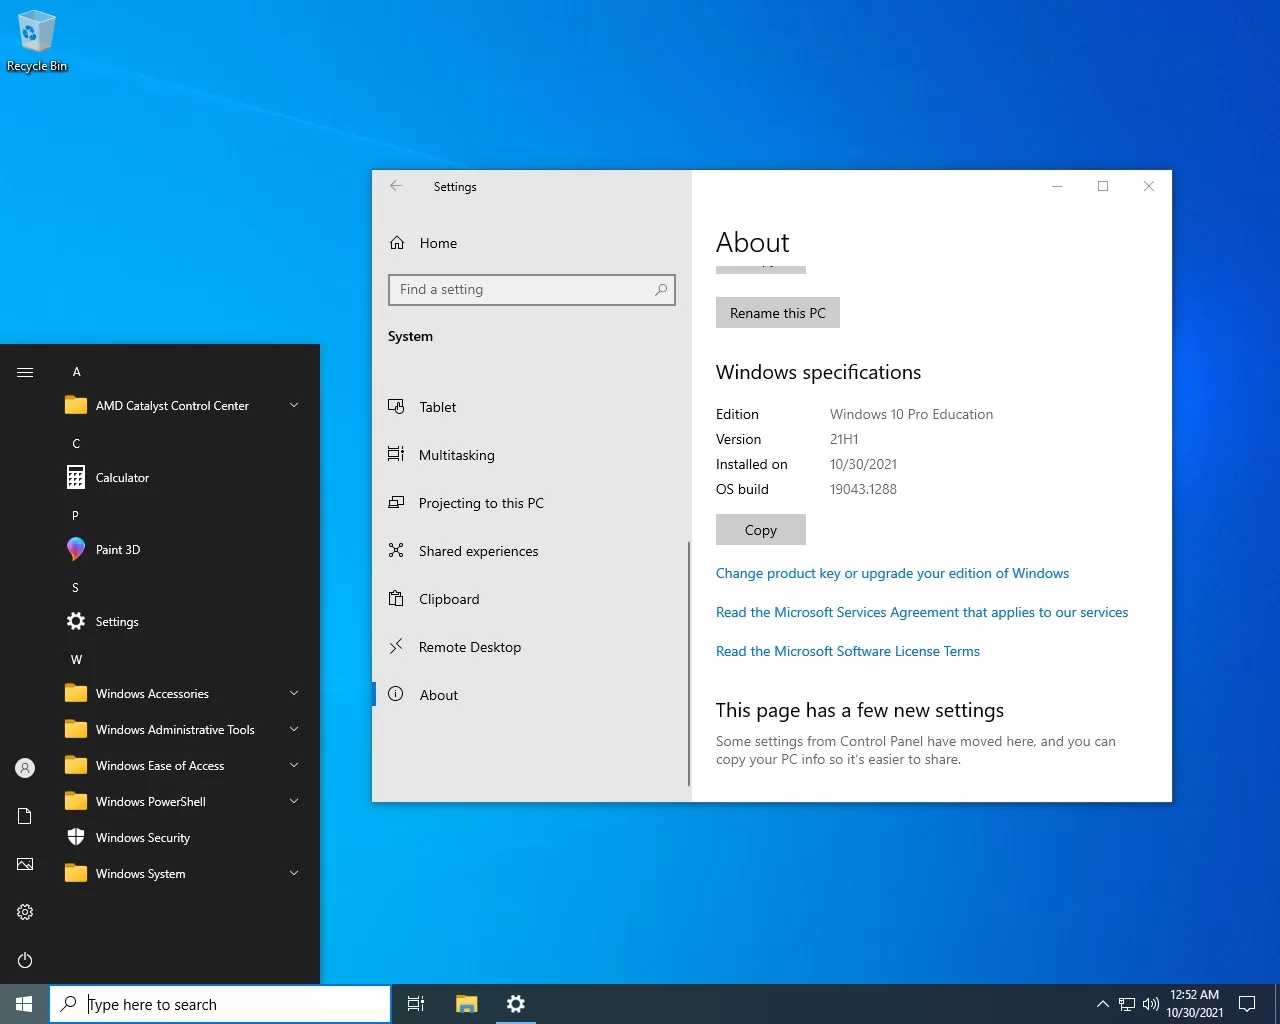Open the user account icon
Viewport: 1280px width, 1024px height.
25,768
